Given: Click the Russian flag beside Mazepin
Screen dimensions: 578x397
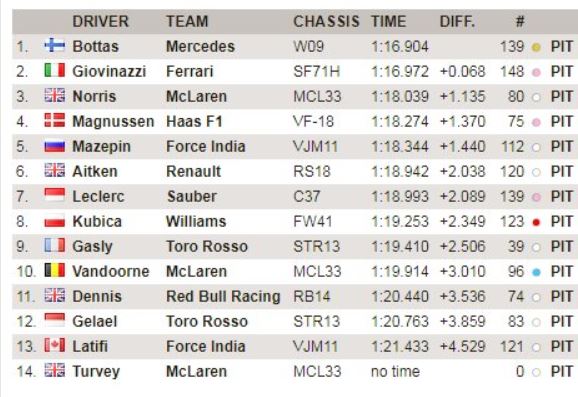Looking at the screenshot, I should click(55, 146).
